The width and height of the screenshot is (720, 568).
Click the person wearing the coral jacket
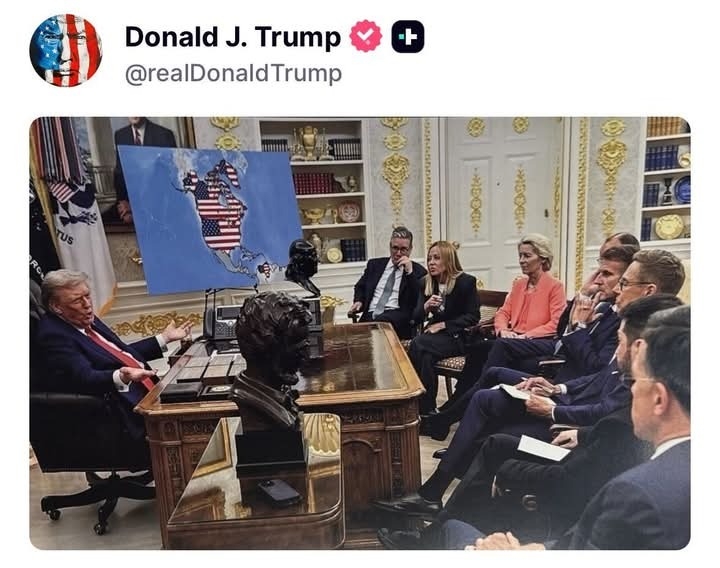(531, 292)
